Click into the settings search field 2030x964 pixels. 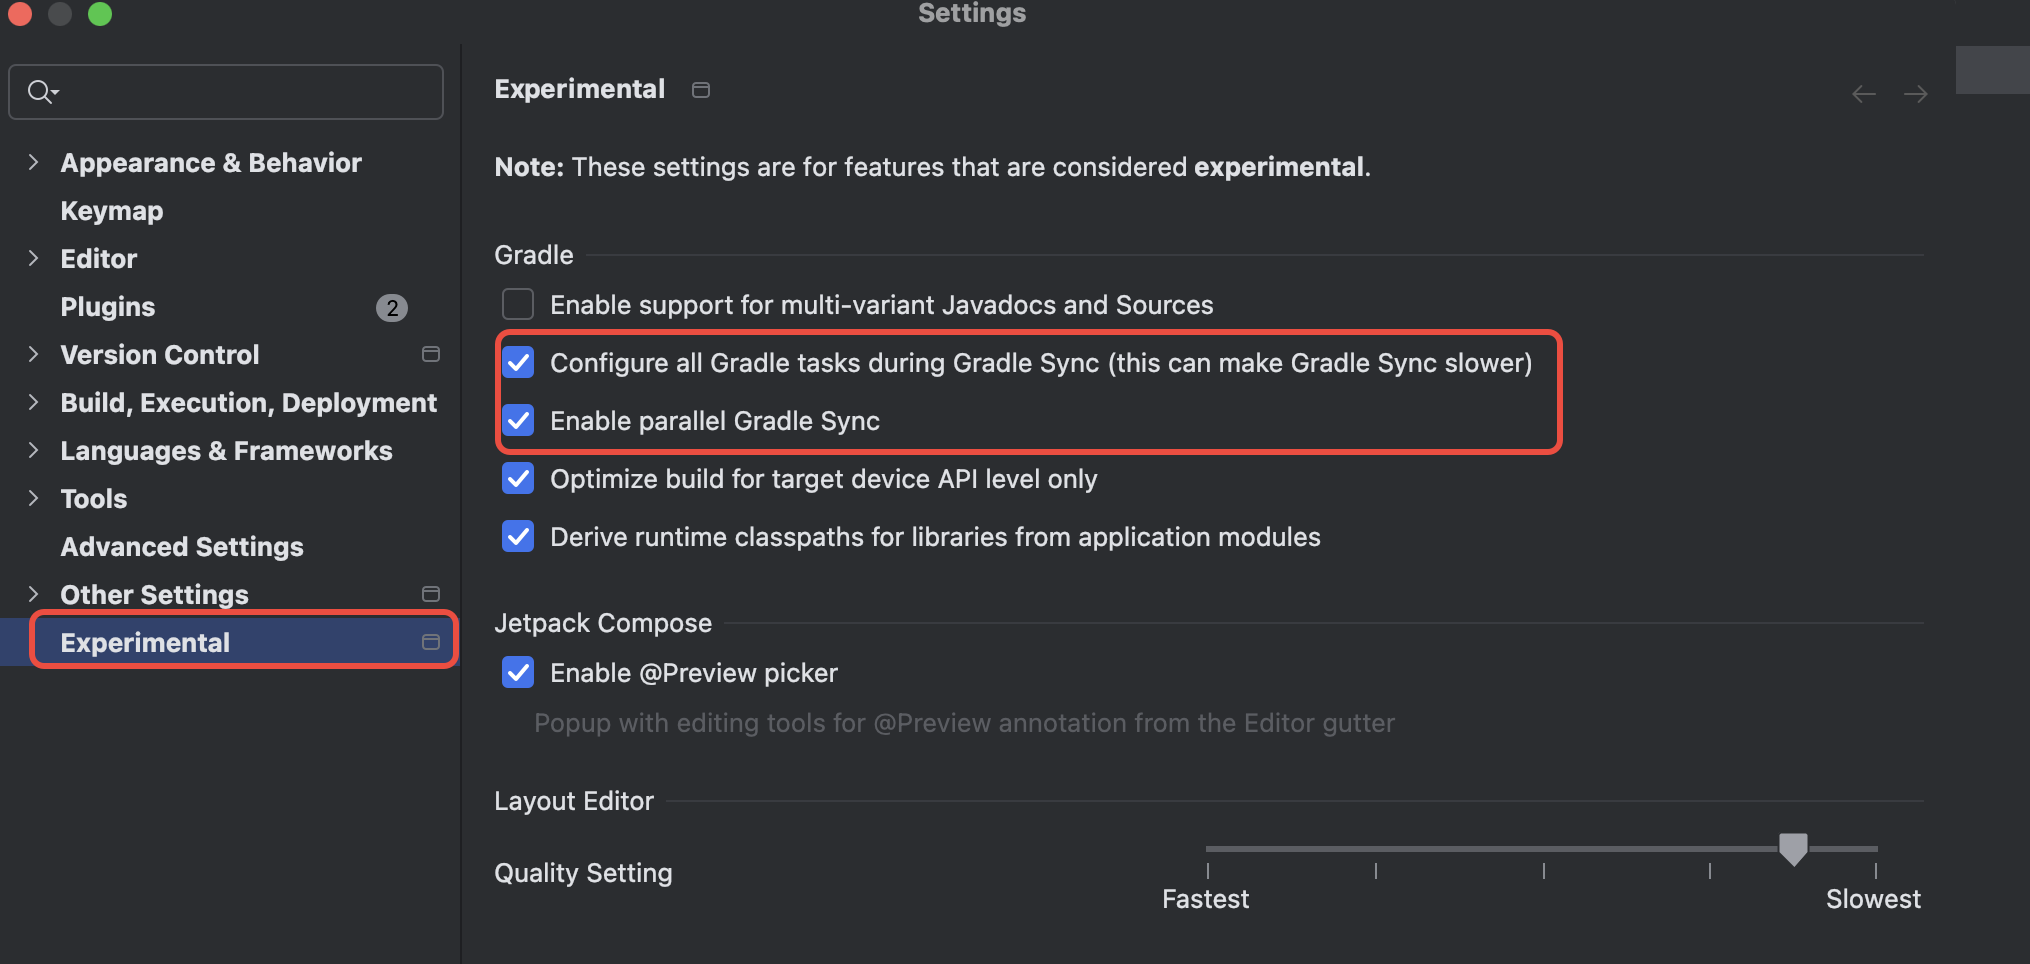point(226,92)
